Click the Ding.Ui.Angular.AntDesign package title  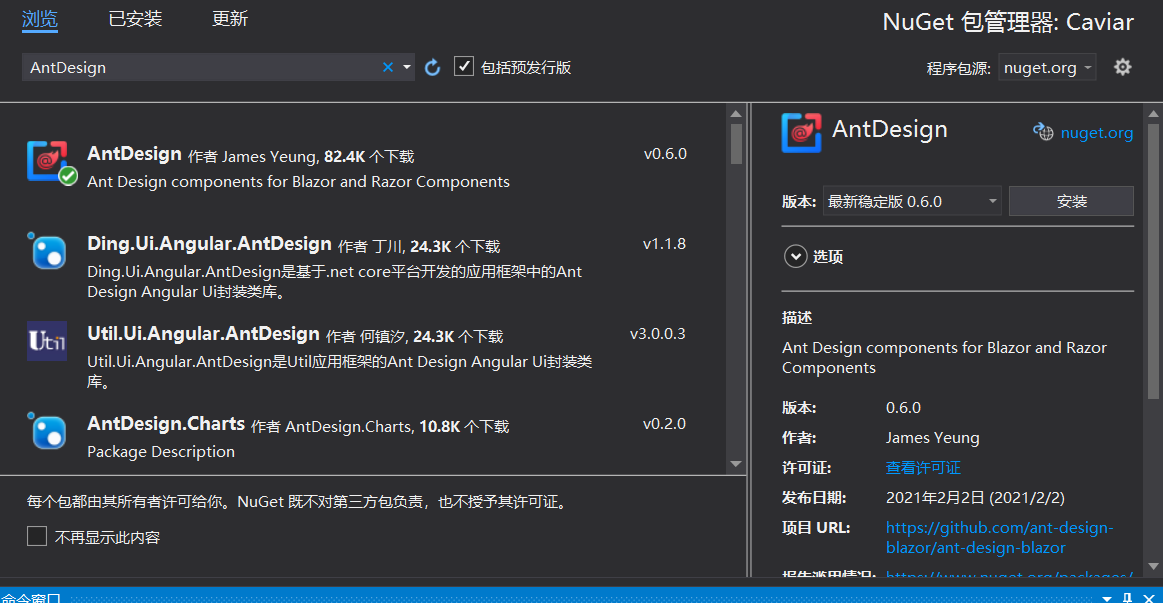tap(209, 244)
